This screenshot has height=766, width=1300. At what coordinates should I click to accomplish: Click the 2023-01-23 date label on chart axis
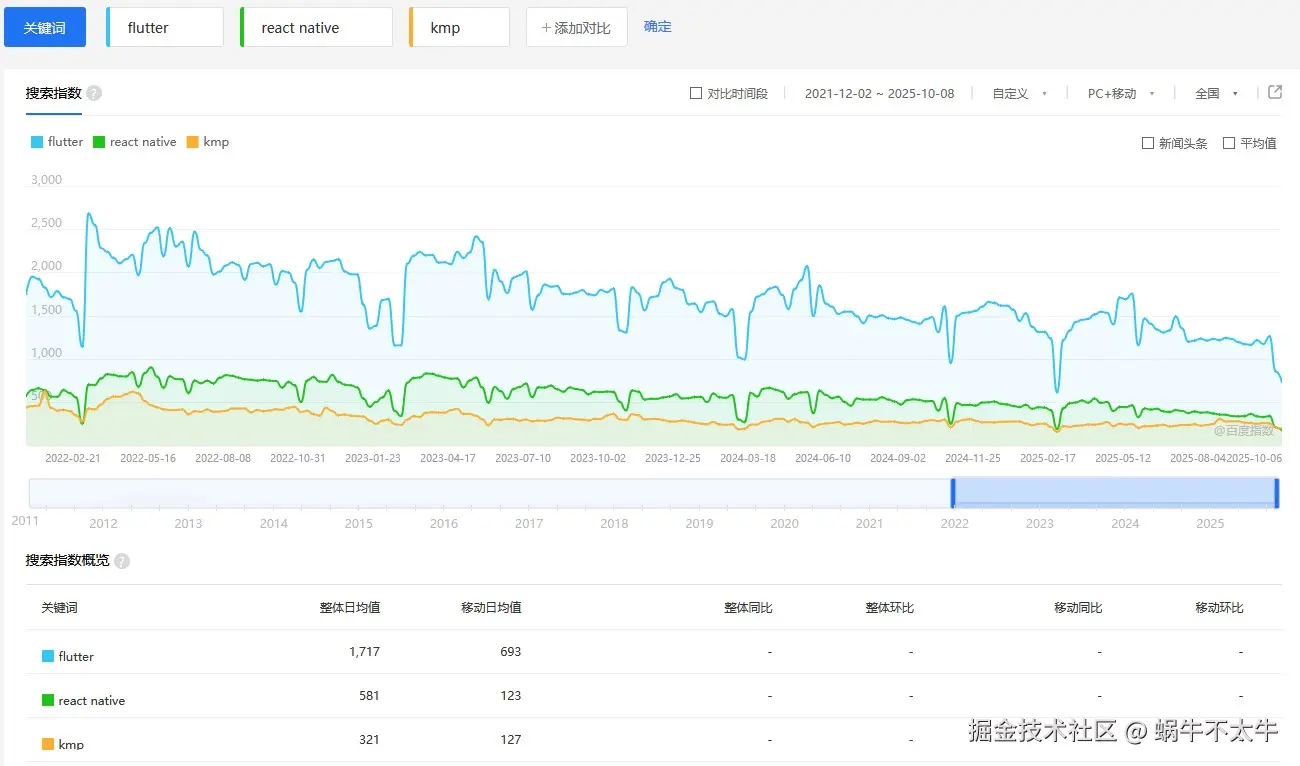pyautogui.click(x=373, y=458)
